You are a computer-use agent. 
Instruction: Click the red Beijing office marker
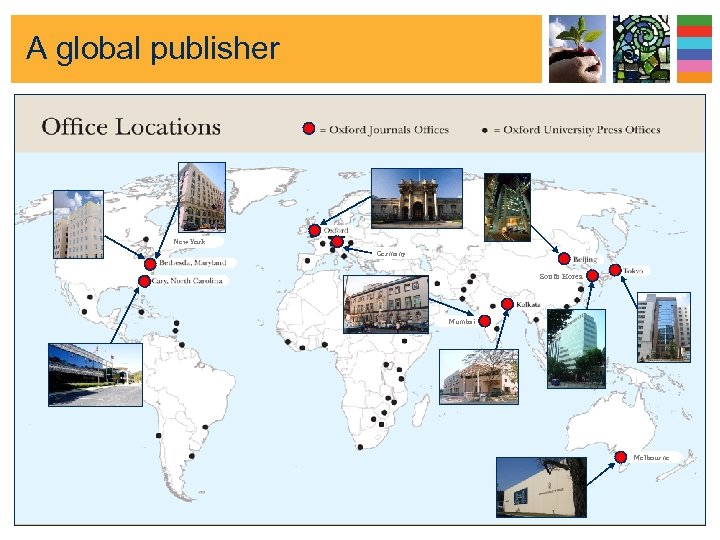coord(564,259)
